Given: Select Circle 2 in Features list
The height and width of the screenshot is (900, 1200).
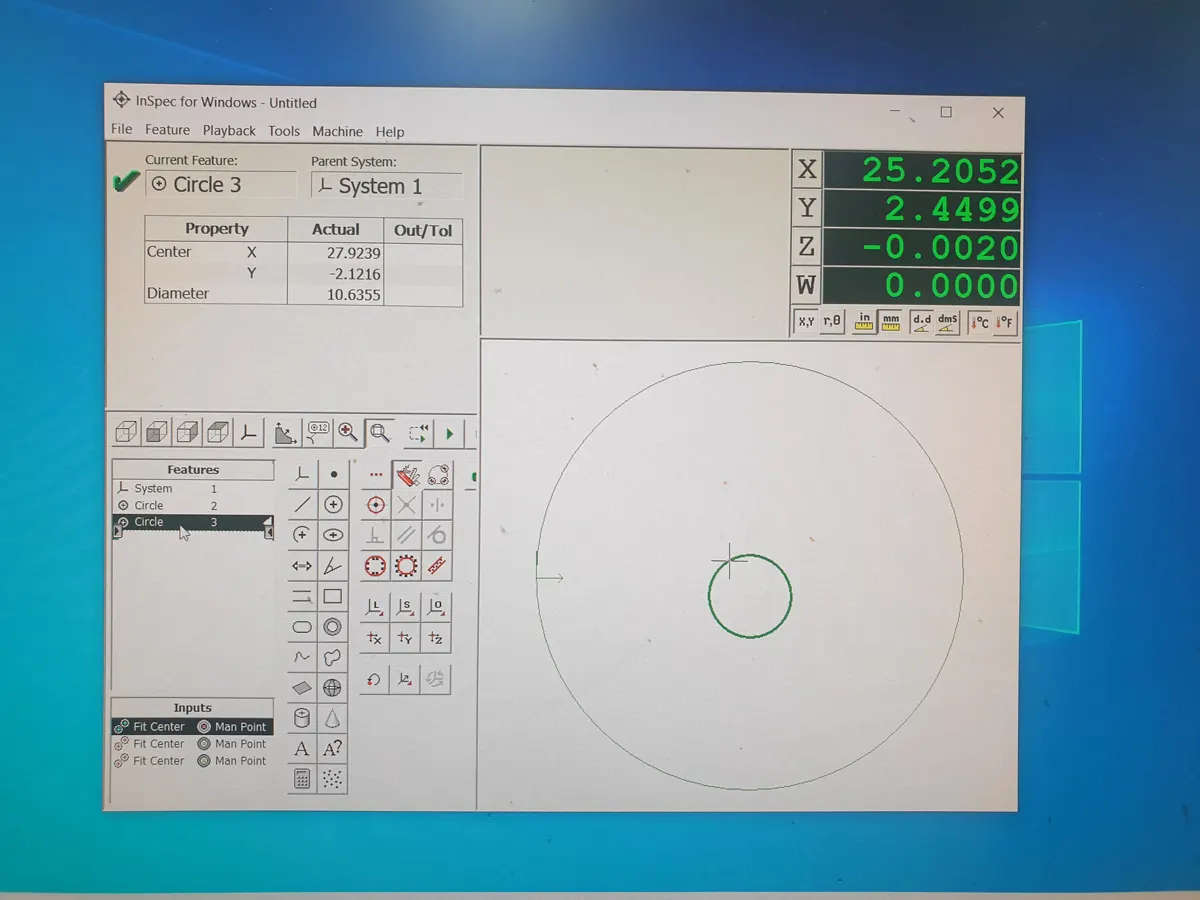Looking at the screenshot, I should click(149, 505).
